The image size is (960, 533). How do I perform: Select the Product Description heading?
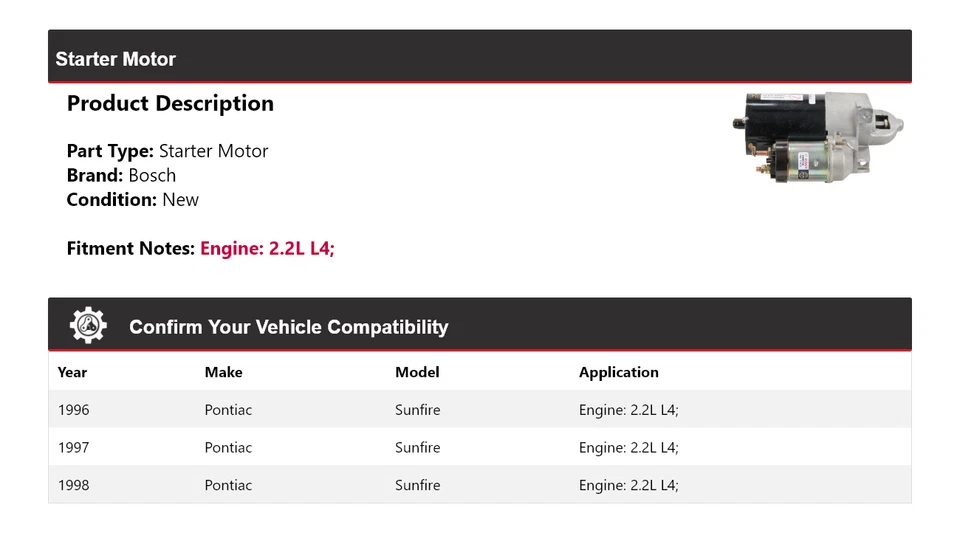point(170,104)
